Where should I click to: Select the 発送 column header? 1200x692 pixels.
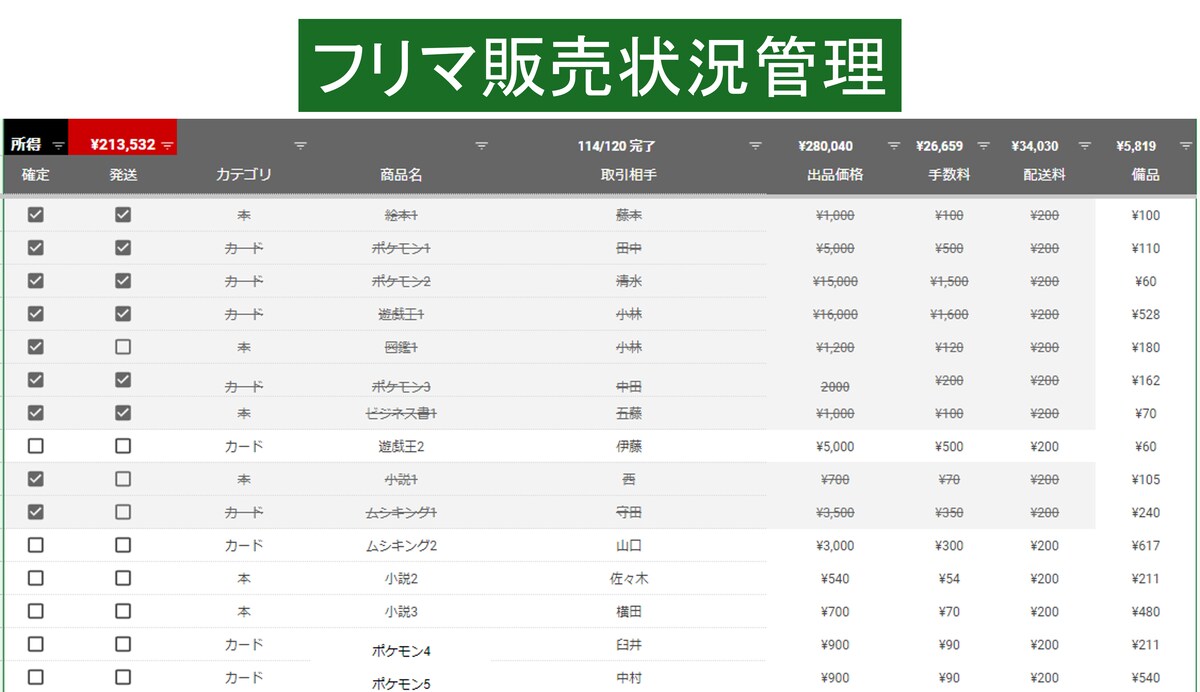[x=123, y=175]
